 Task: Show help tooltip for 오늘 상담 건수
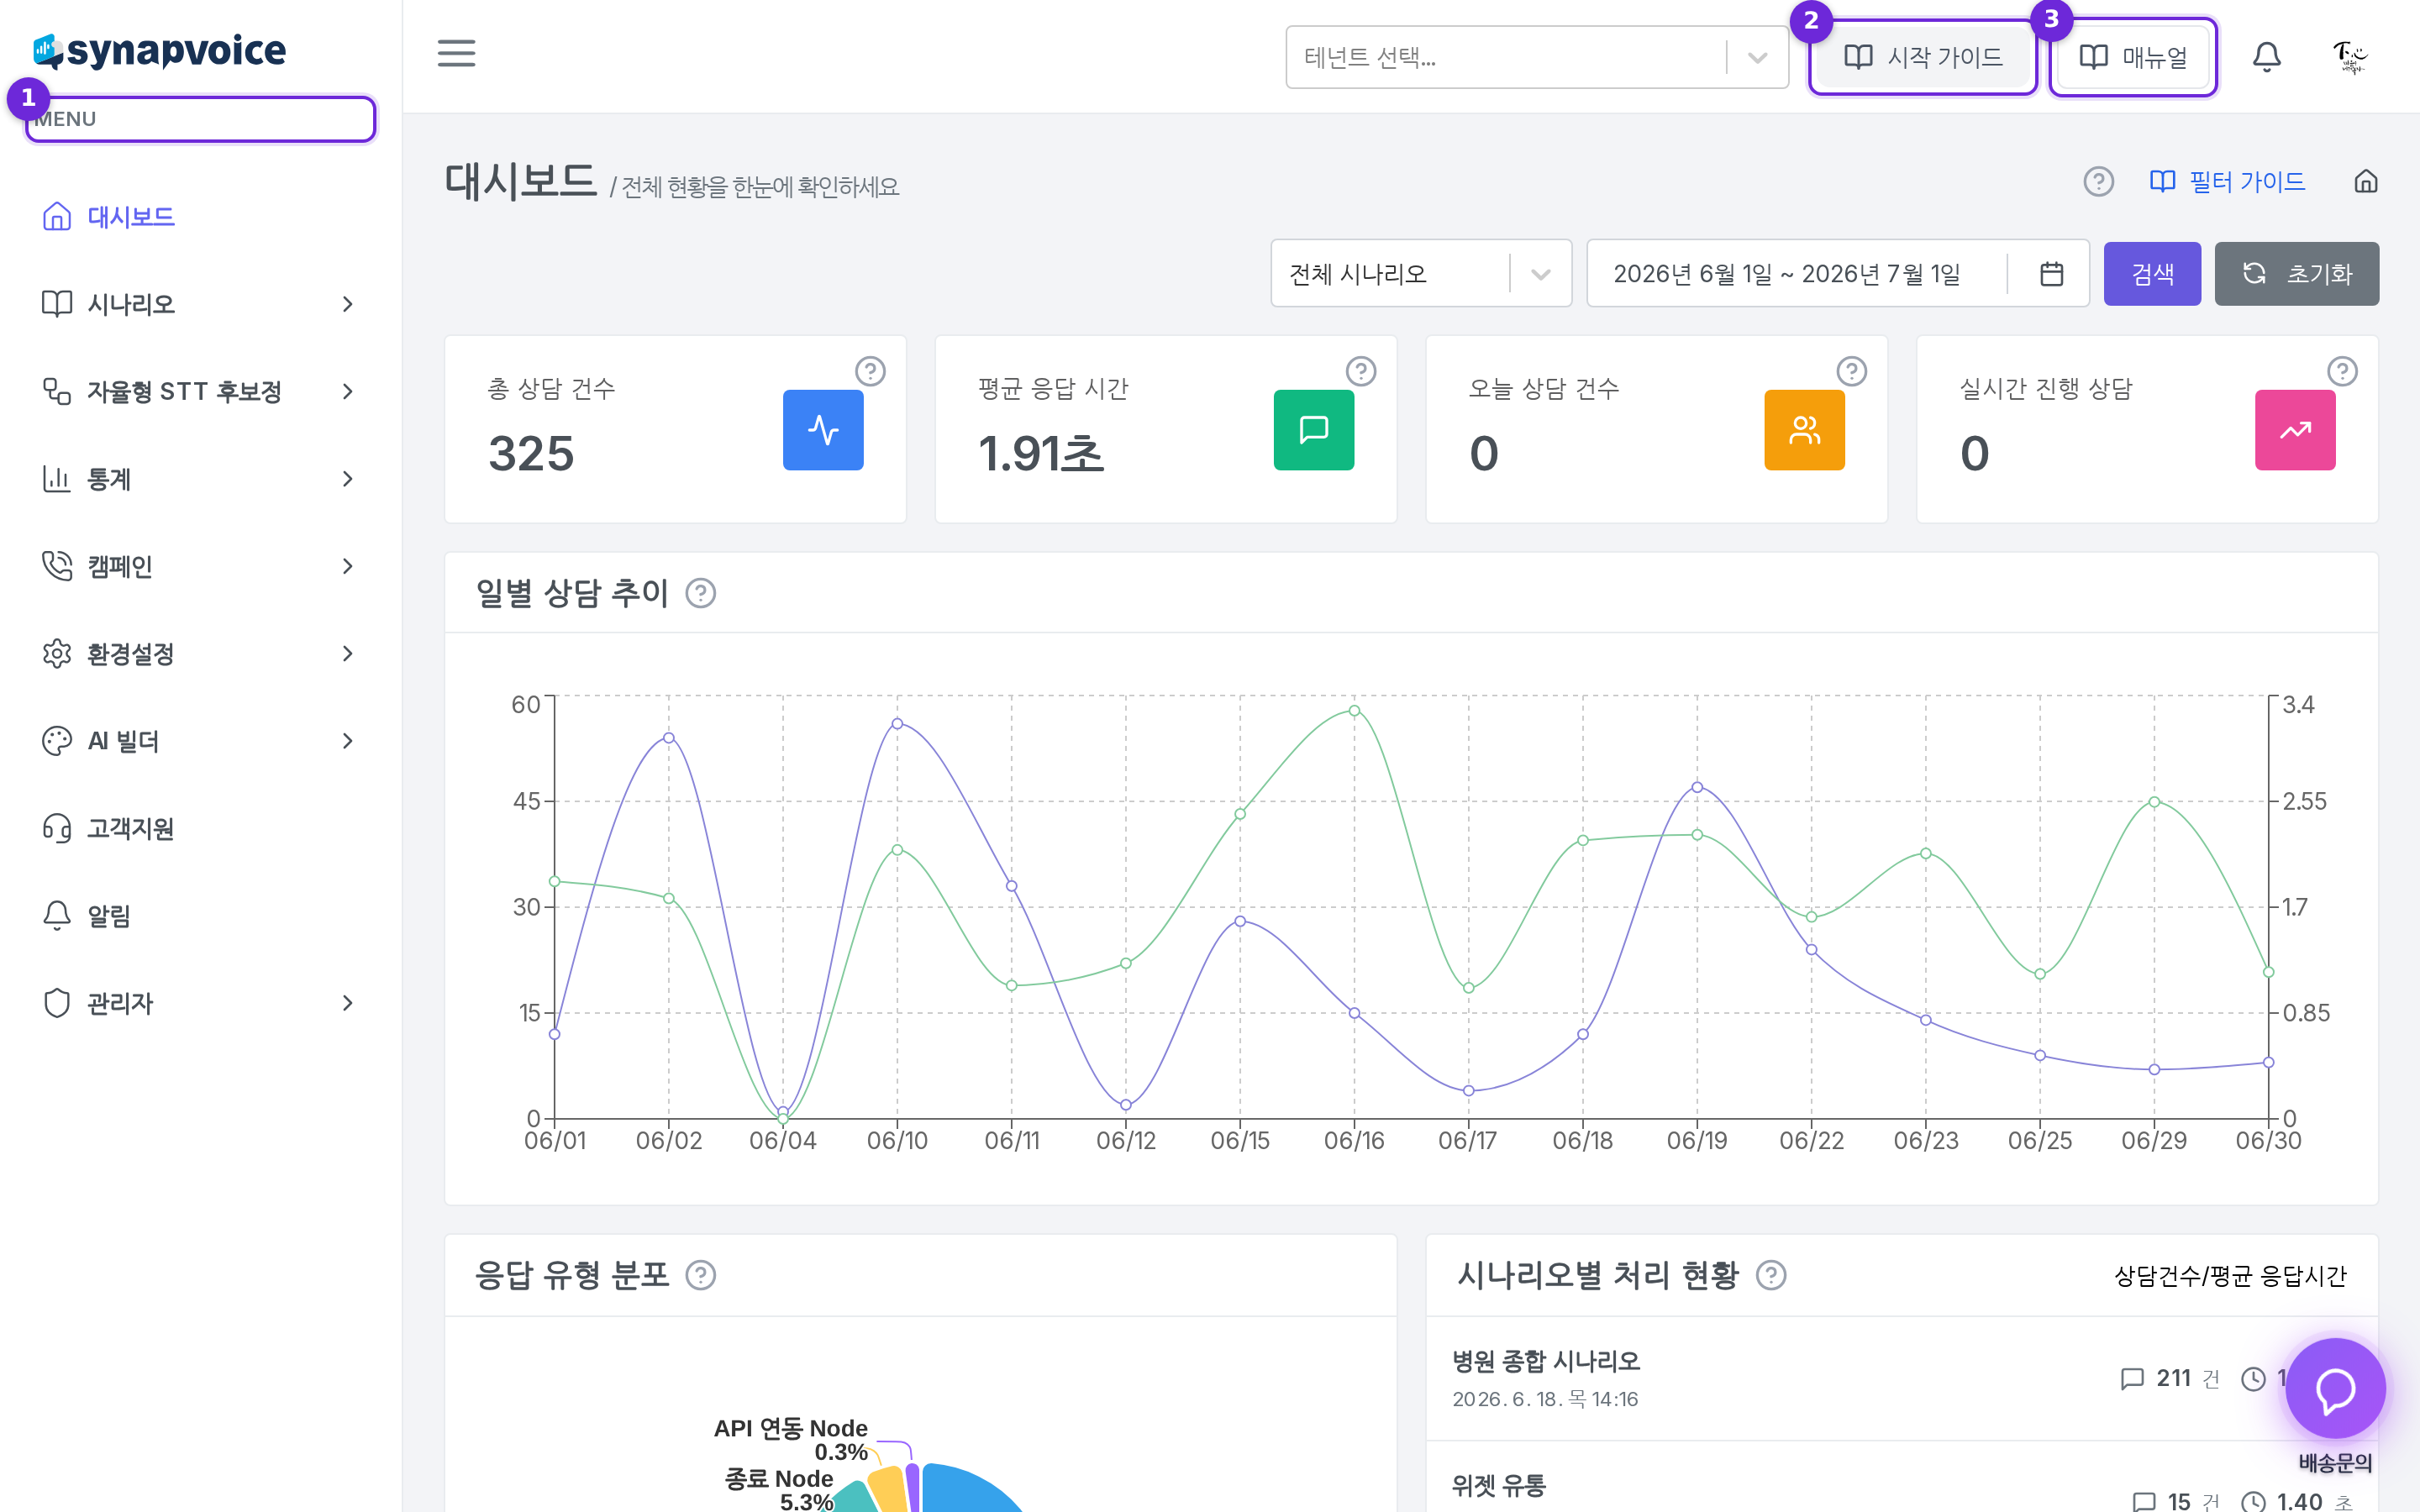coord(1852,371)
